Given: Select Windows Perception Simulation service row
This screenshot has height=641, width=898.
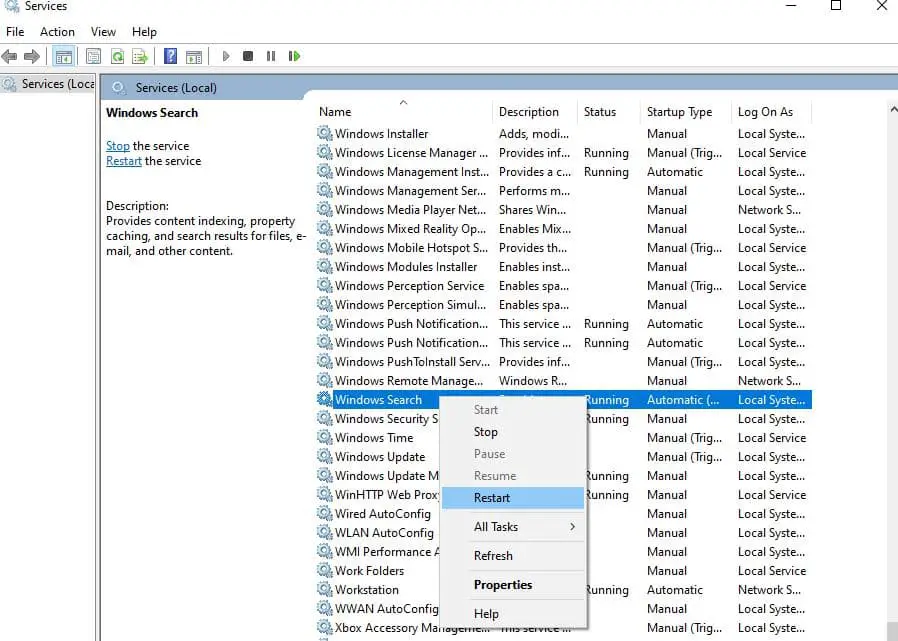Looking at the screenshot, I should click(x=564, y=305).
